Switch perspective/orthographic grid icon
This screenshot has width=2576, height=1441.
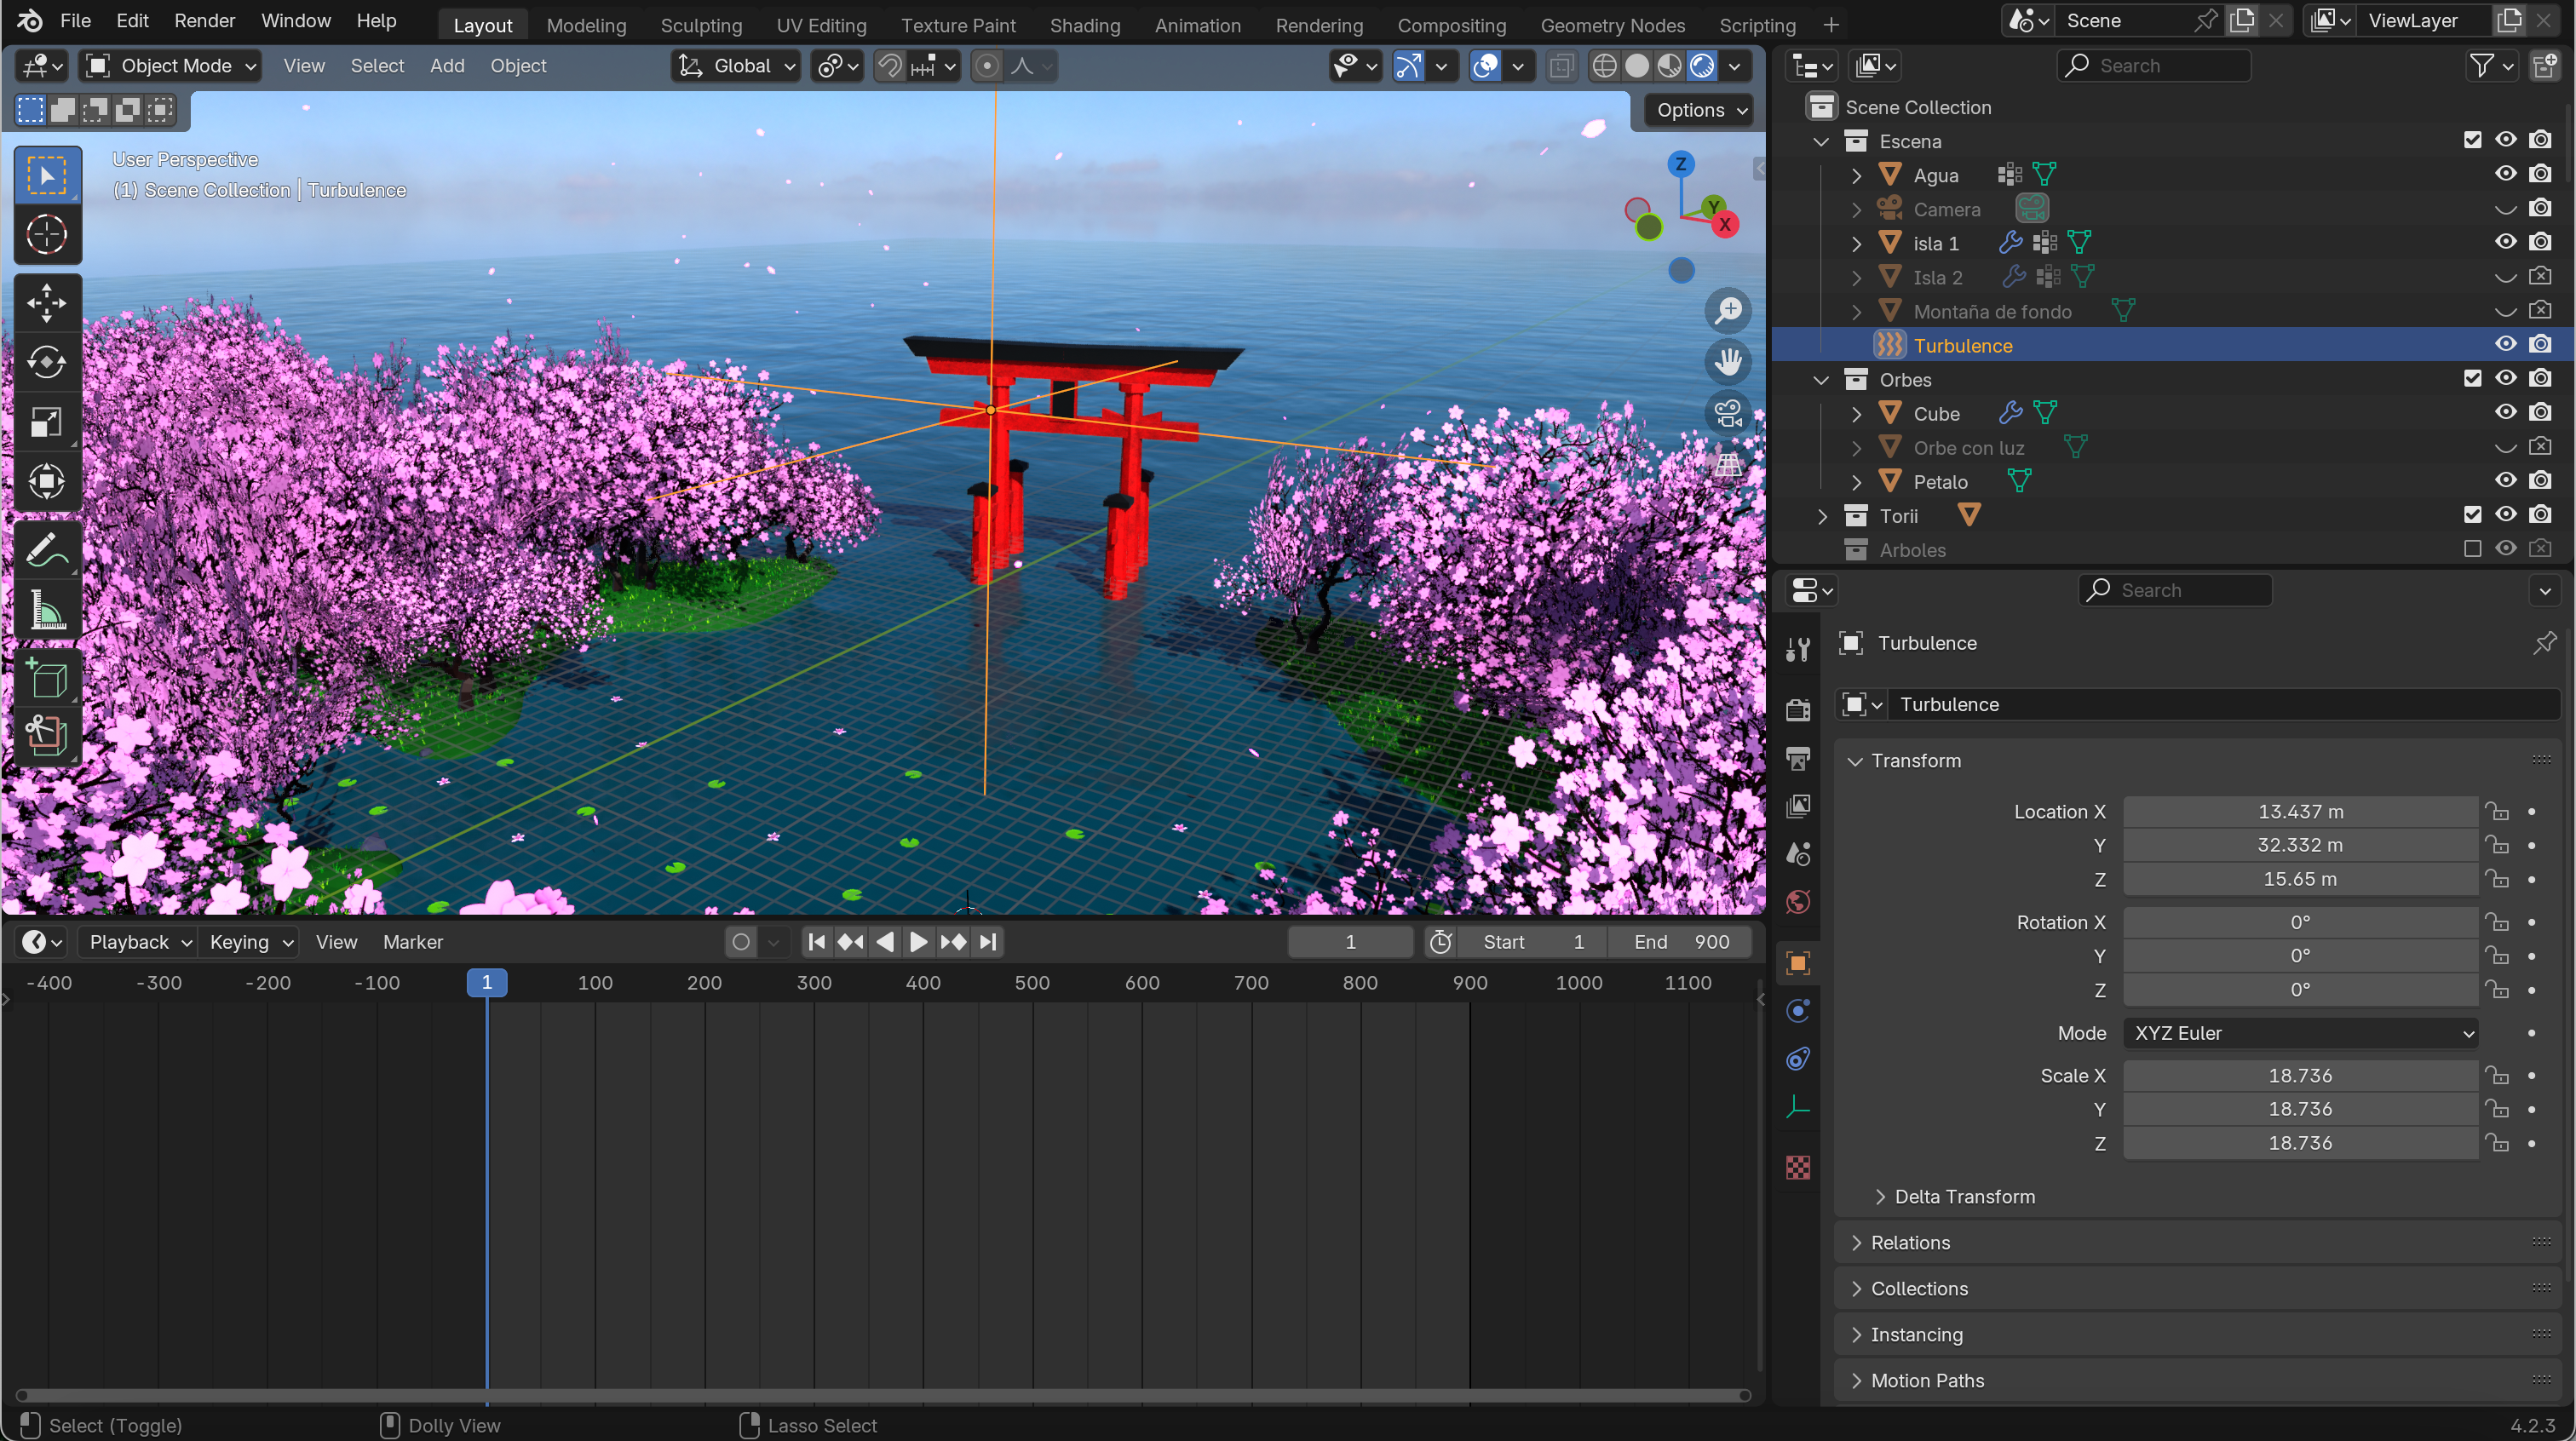(x=1728, y=464)
